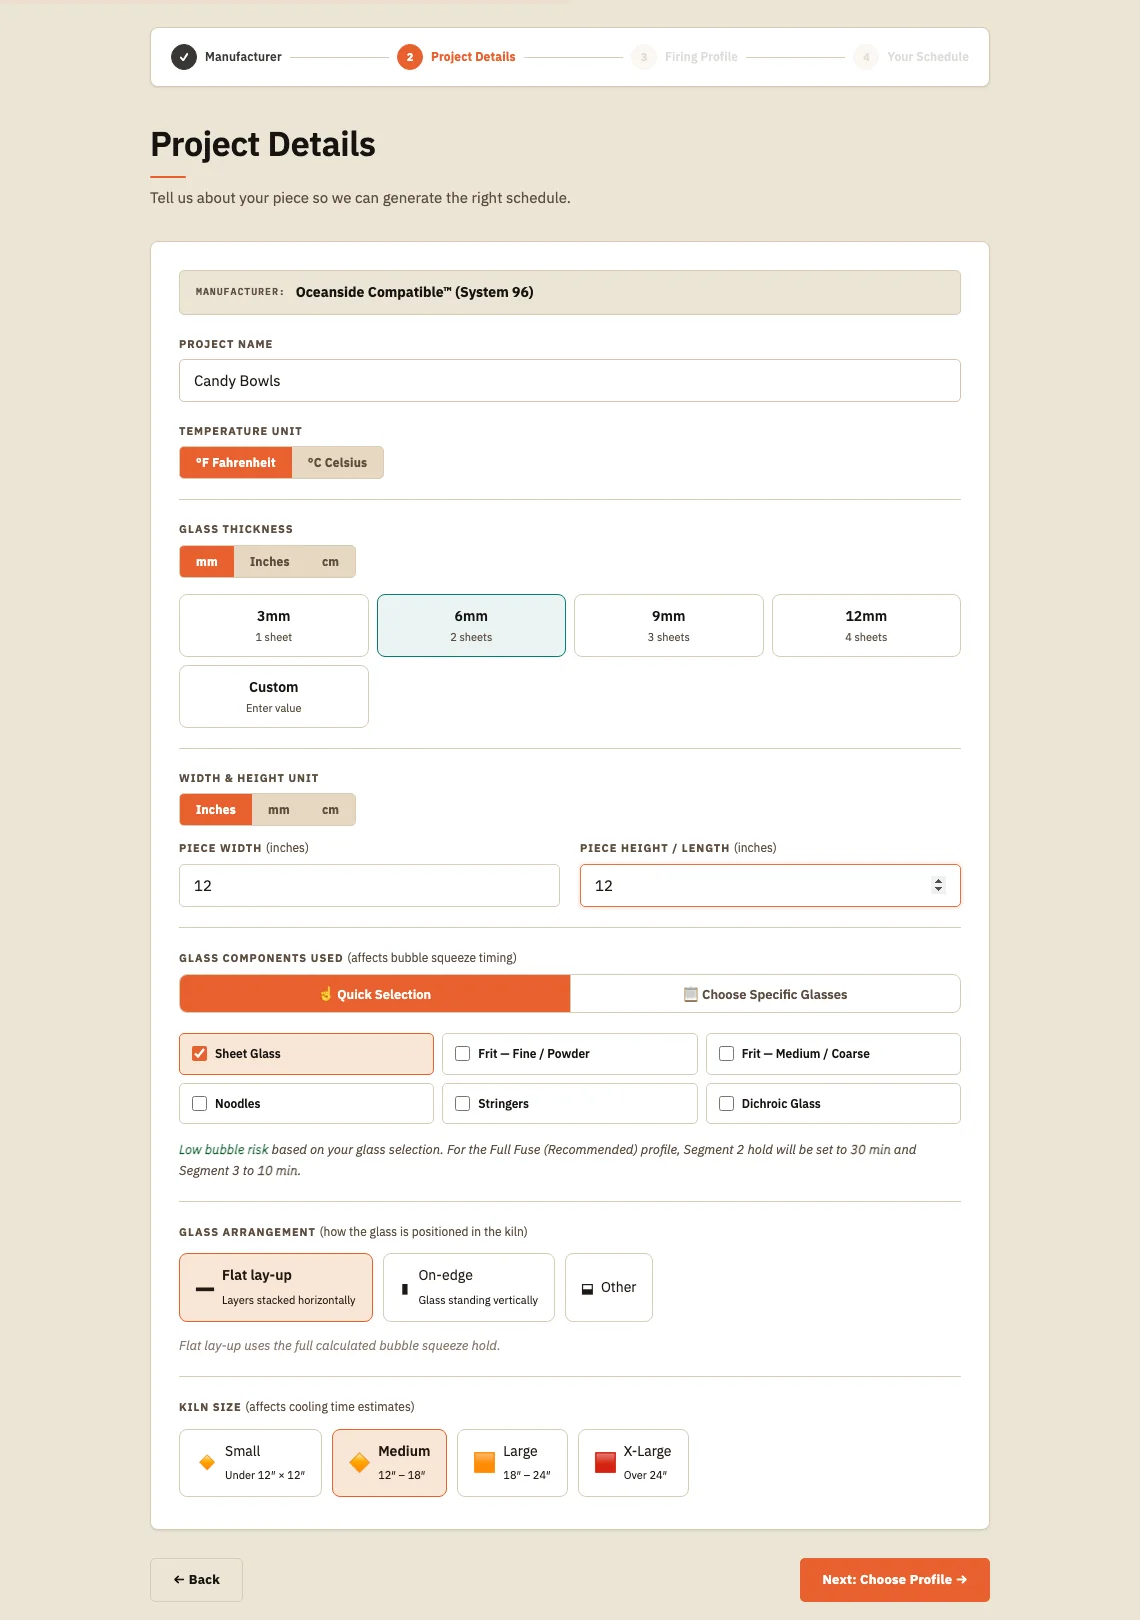Click the step 3 Firing Profile circle

point(644,57)
